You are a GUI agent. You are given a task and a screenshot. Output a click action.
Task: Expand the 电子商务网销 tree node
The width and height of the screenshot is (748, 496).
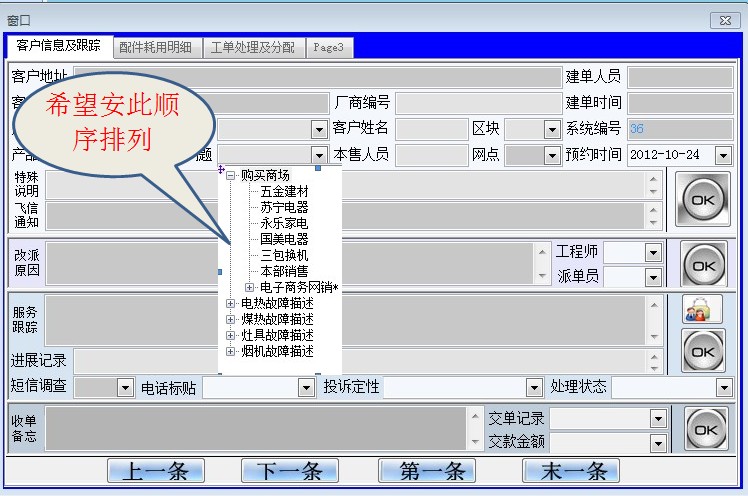tap(250, 288)
